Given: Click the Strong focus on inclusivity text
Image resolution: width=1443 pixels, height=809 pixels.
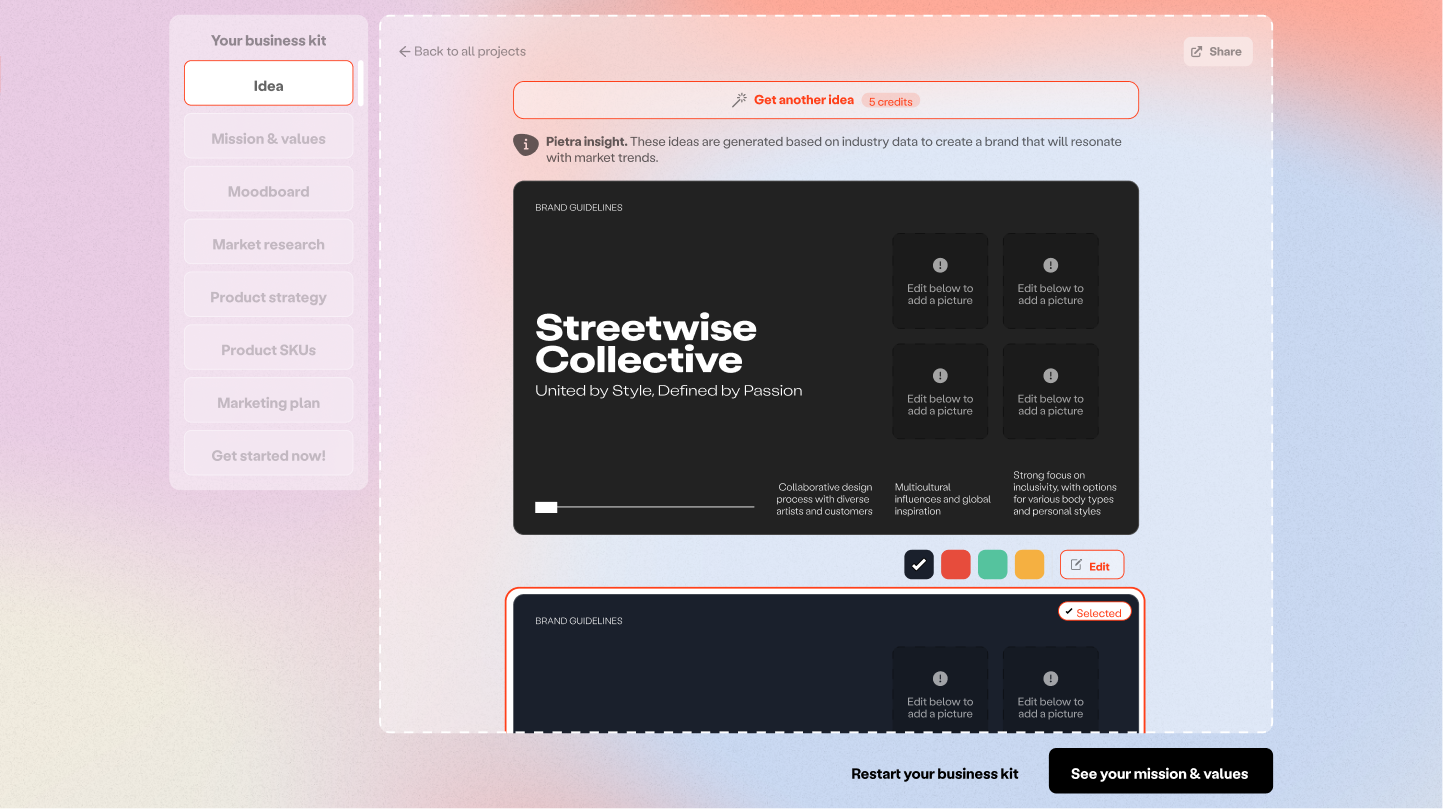Looking at the screenshot, I should coord(1064,493).
